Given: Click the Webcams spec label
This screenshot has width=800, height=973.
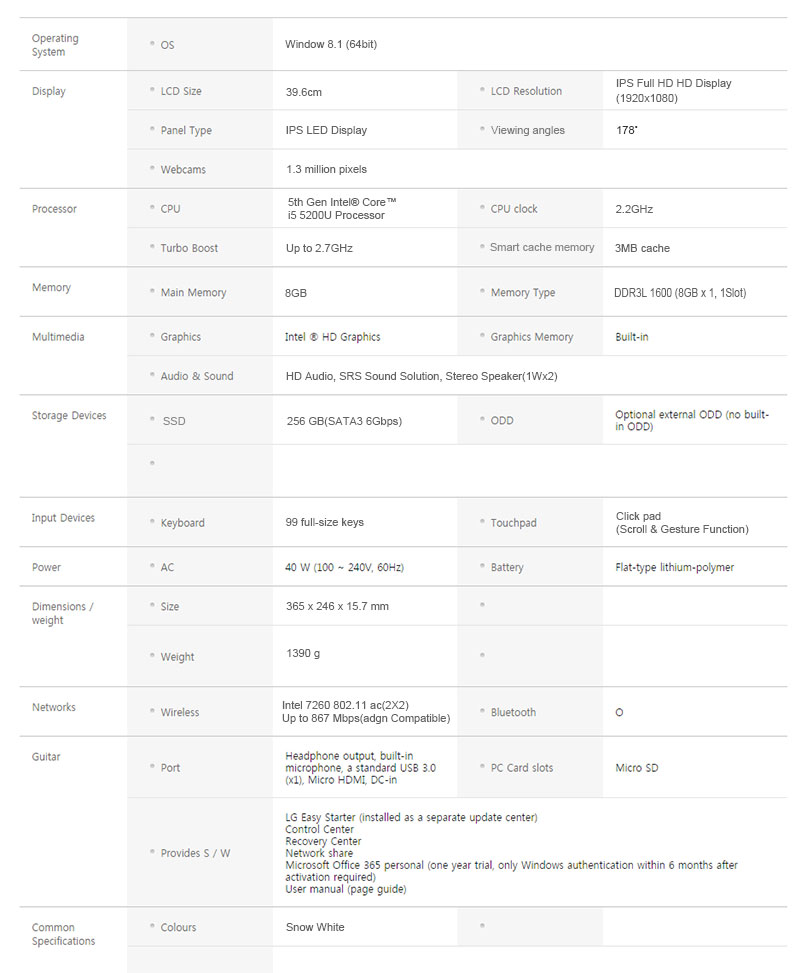Looking at the screenshot, I should click(183, 170).
